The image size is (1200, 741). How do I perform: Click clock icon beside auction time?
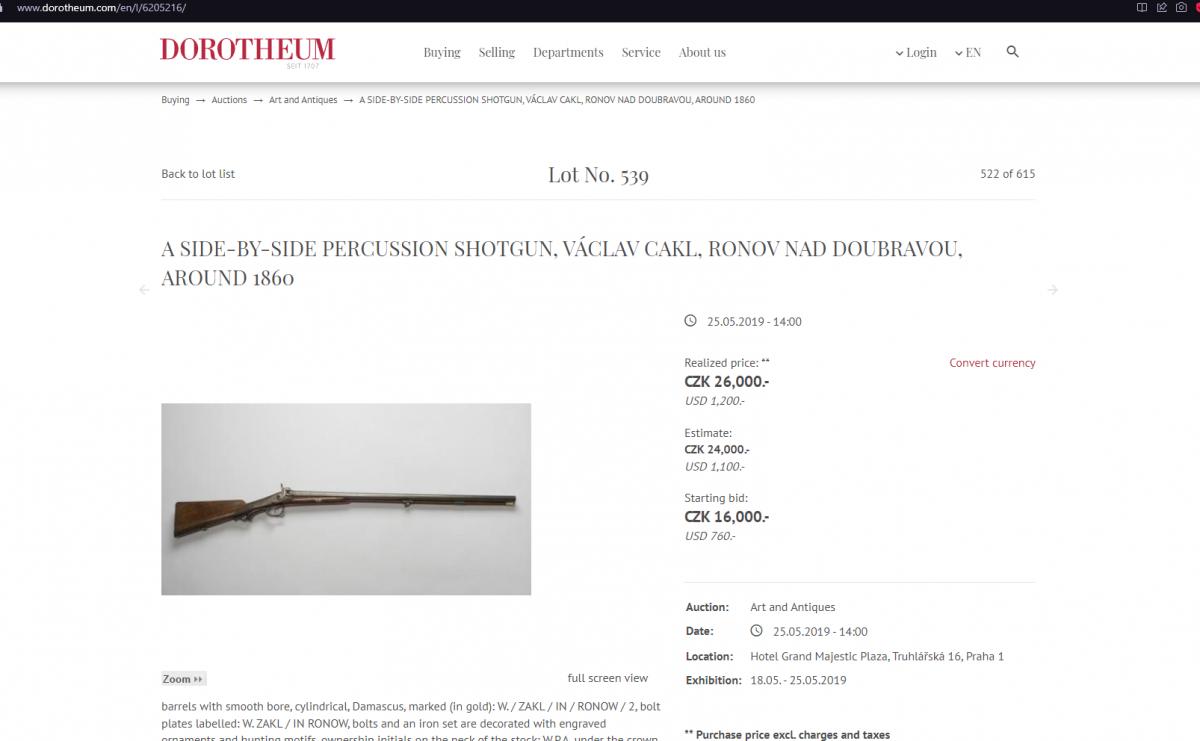click(x=690, y=321)
